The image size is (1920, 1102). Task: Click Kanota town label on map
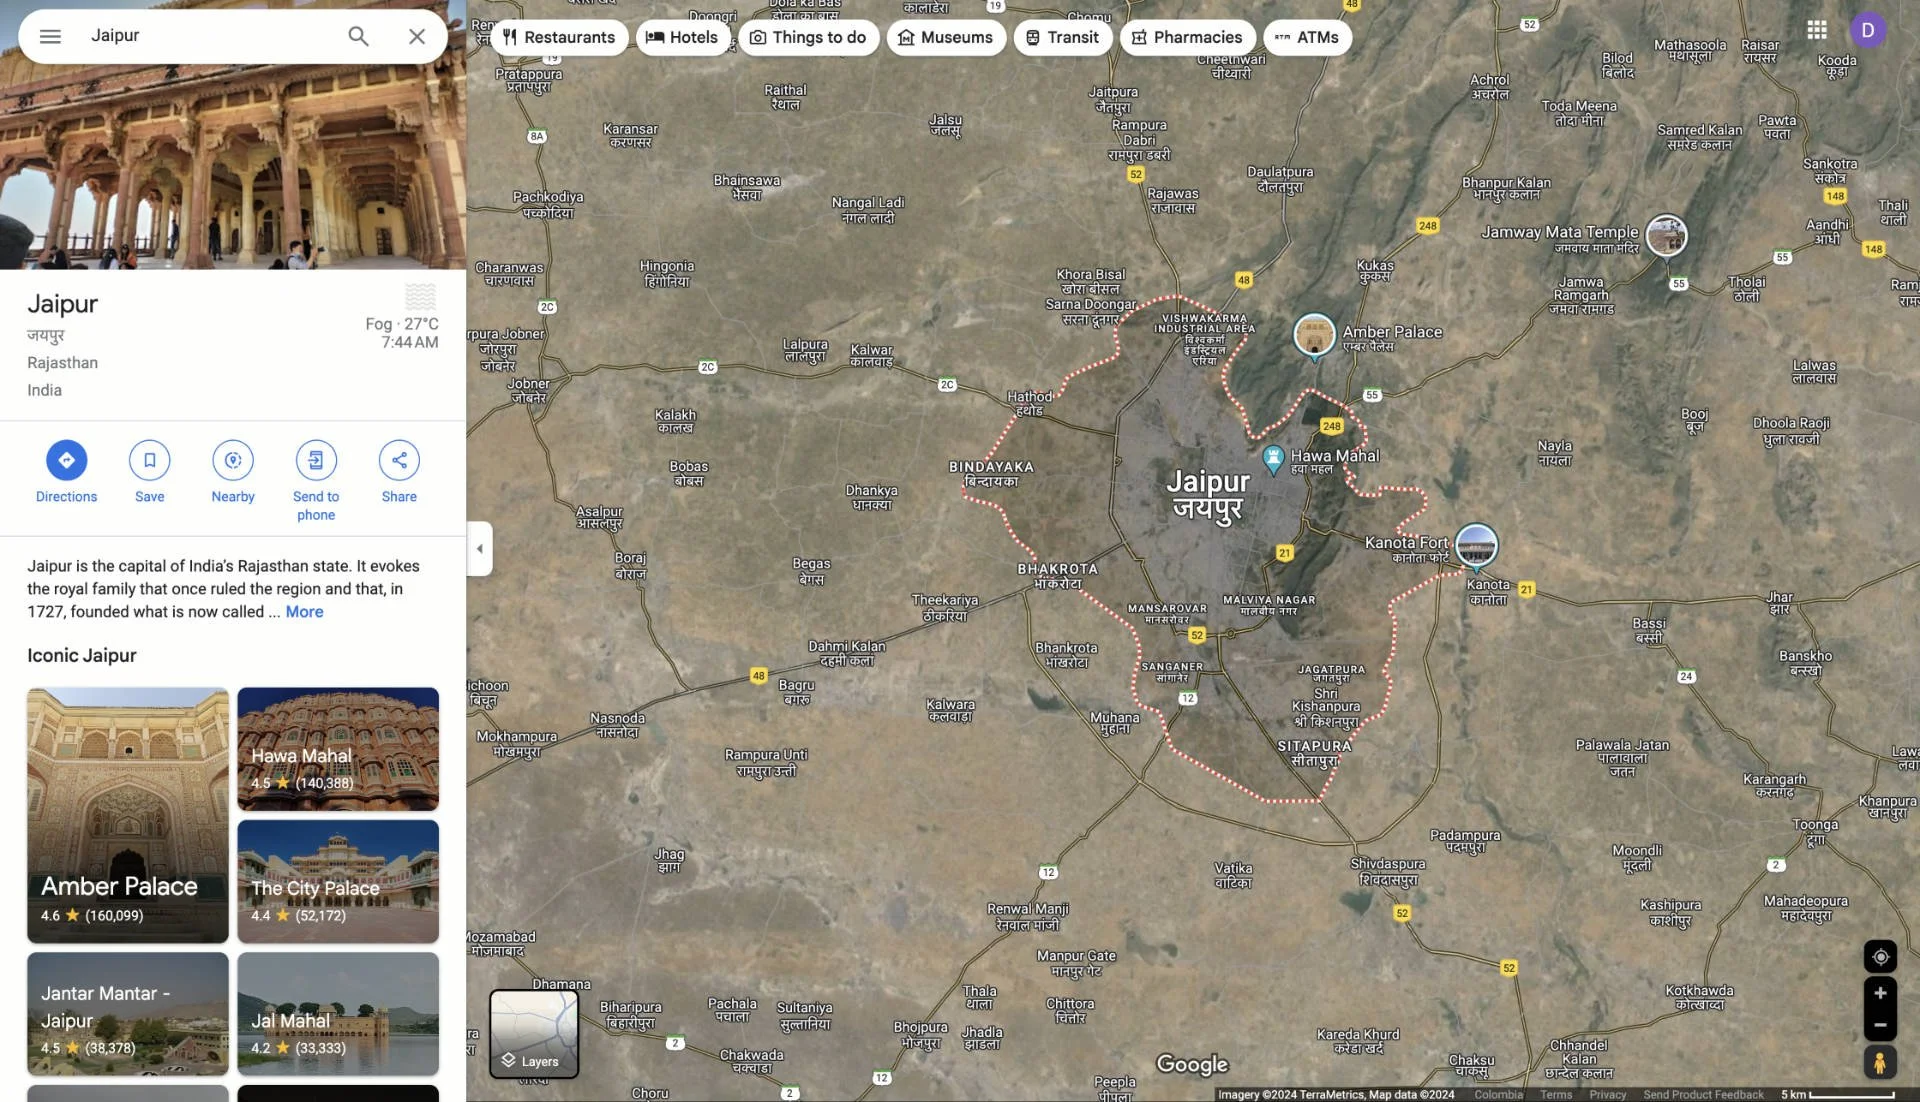pos(1488,591)
